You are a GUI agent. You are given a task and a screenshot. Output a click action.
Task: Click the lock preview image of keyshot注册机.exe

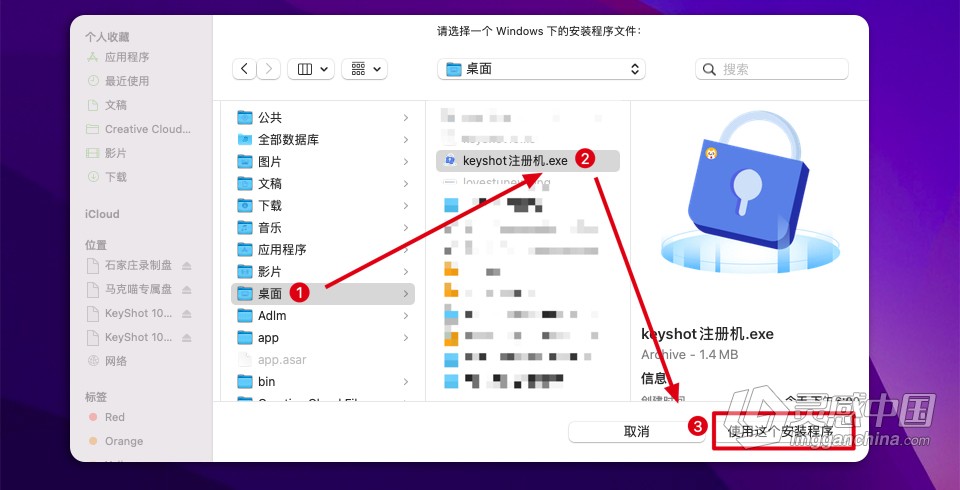pos(750,193)
